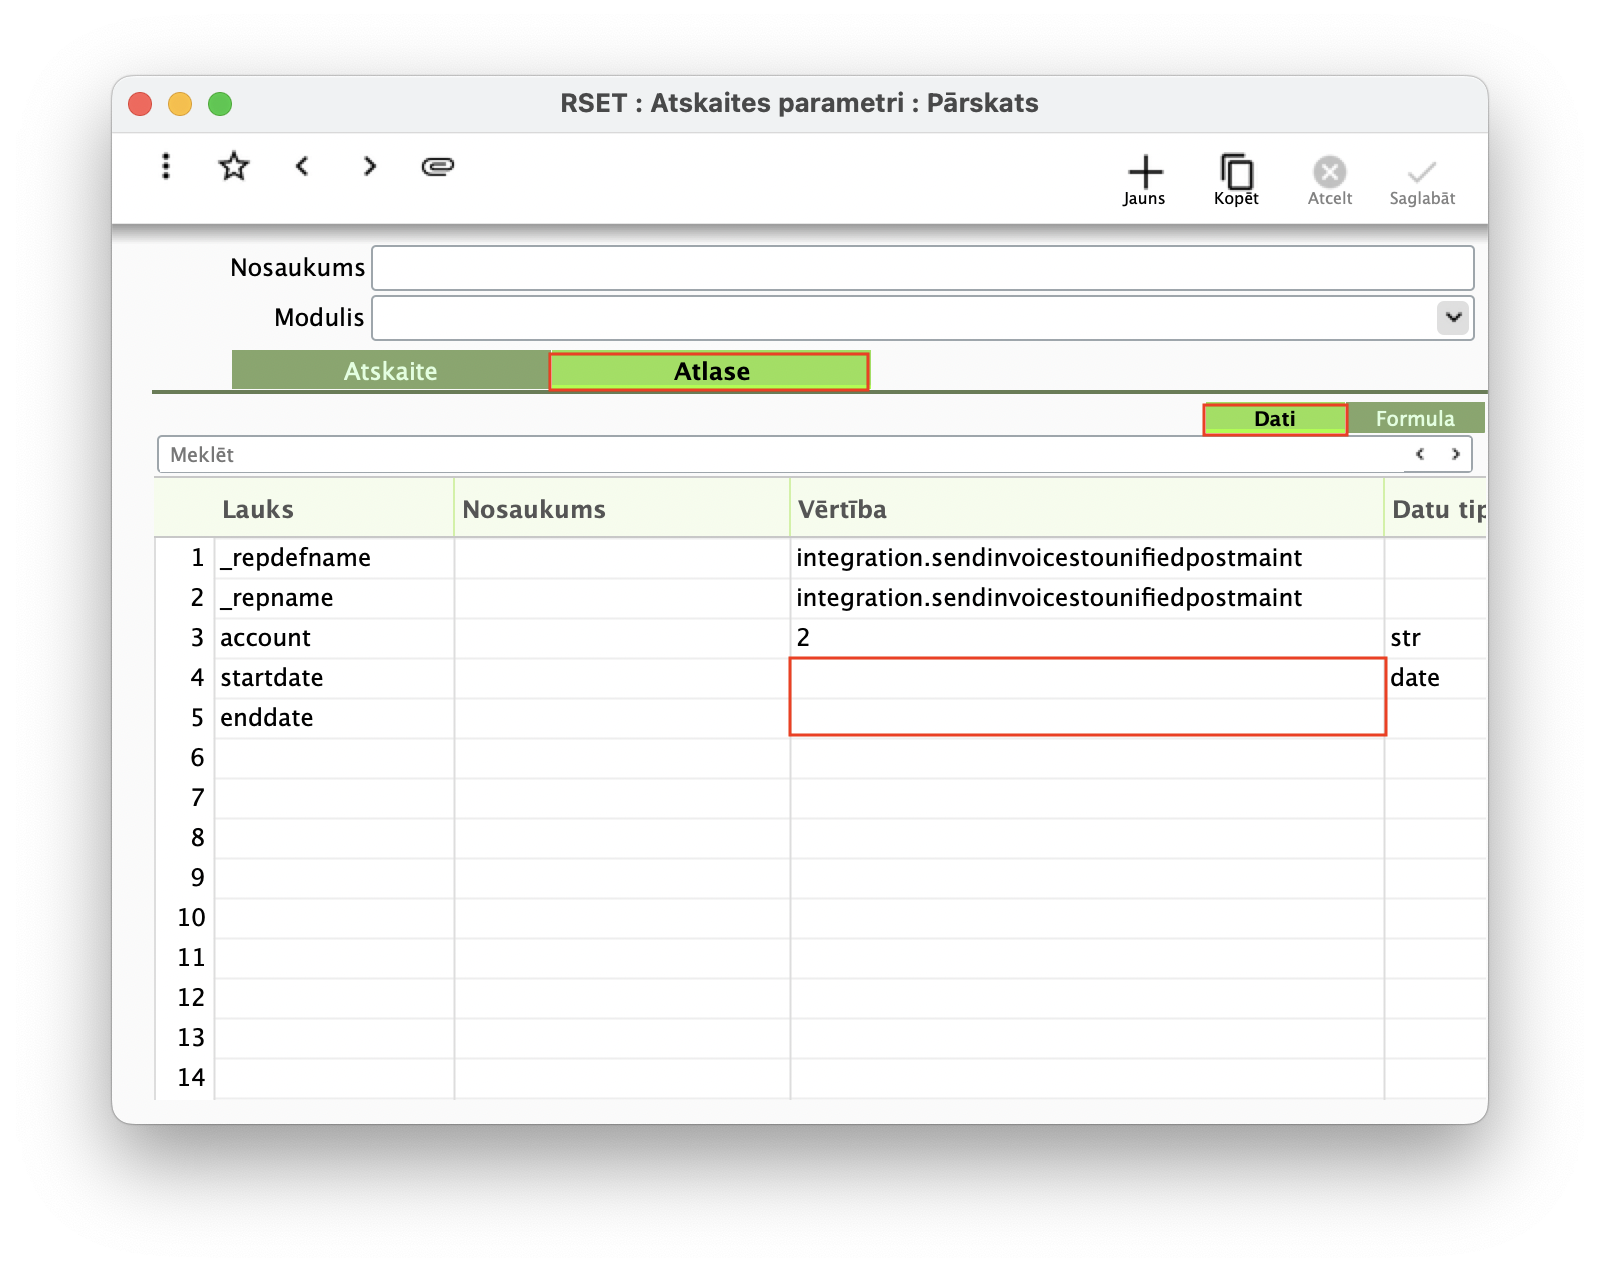Open attachments via paperclip icon
The width and height of the screenshot is (1600, 1272).
[438, 166]
